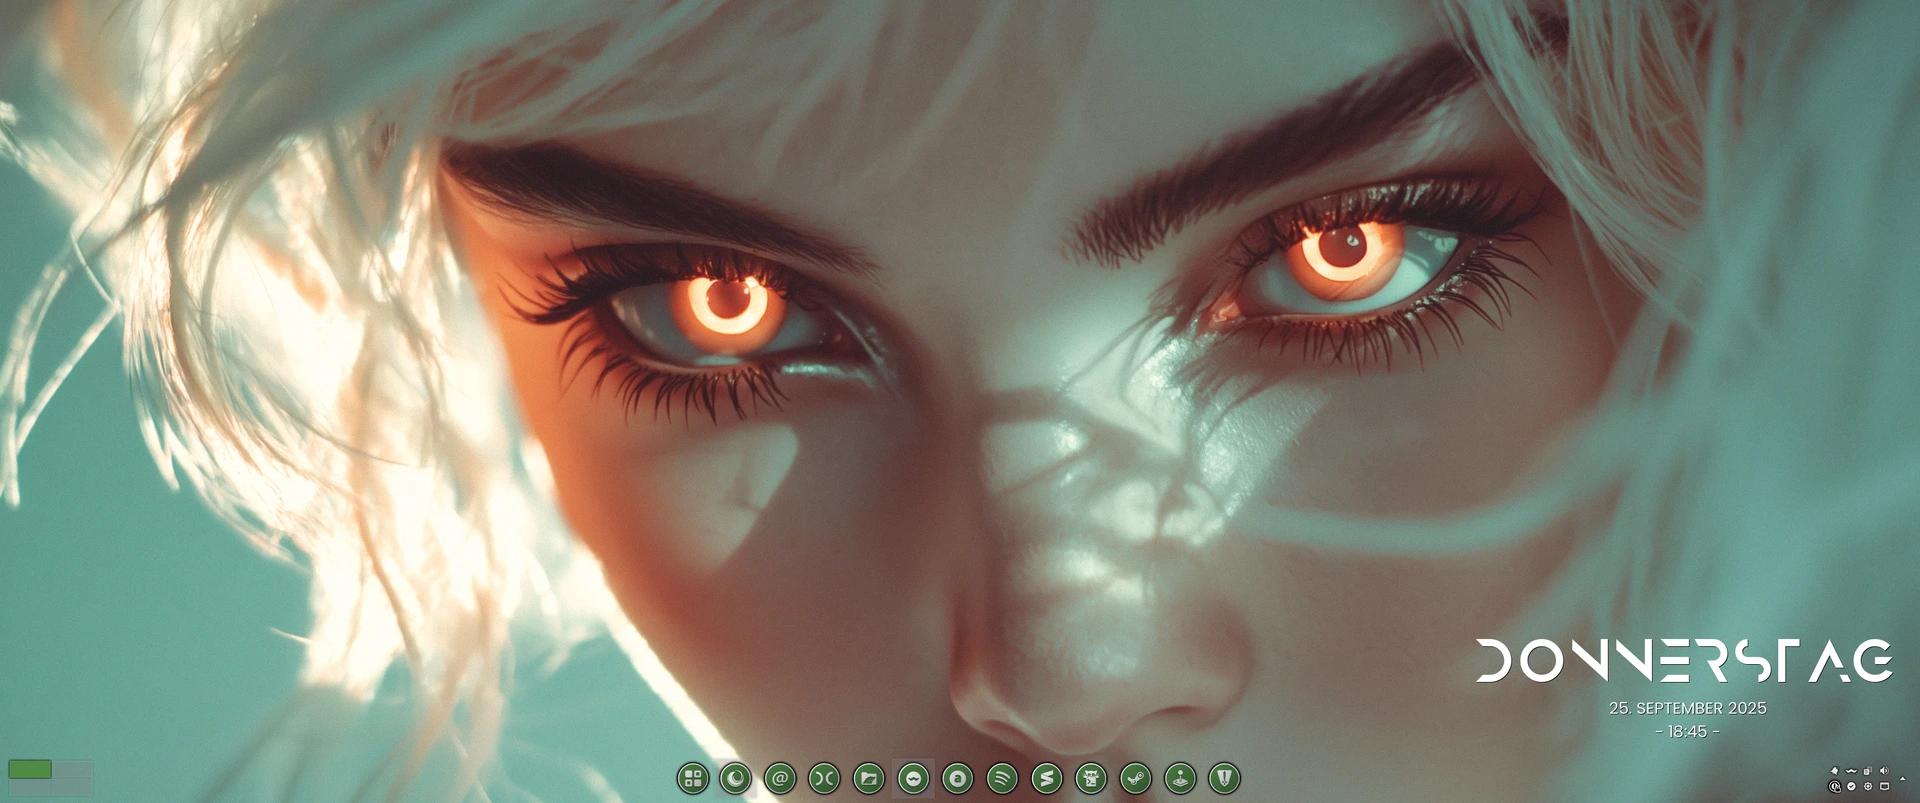The height and width of the screenshot is (803, 1920).
Task: Click the 18:45 clock text
Action: pyautogui.click(x=1687, y=732)
